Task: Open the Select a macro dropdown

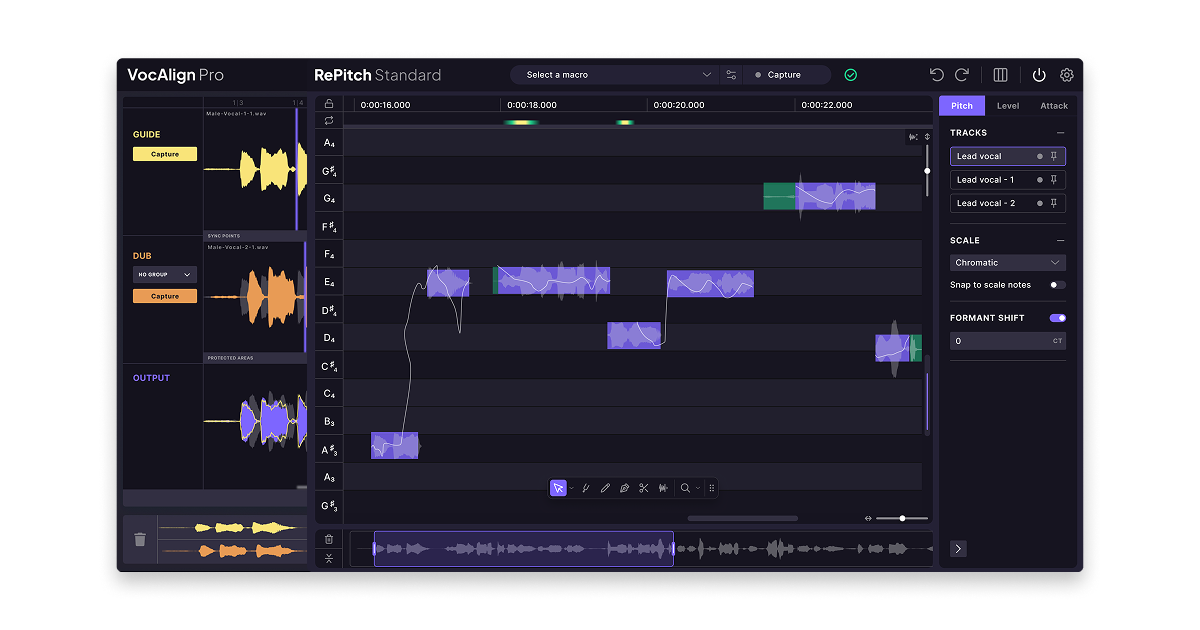Action: coord(614,75)
